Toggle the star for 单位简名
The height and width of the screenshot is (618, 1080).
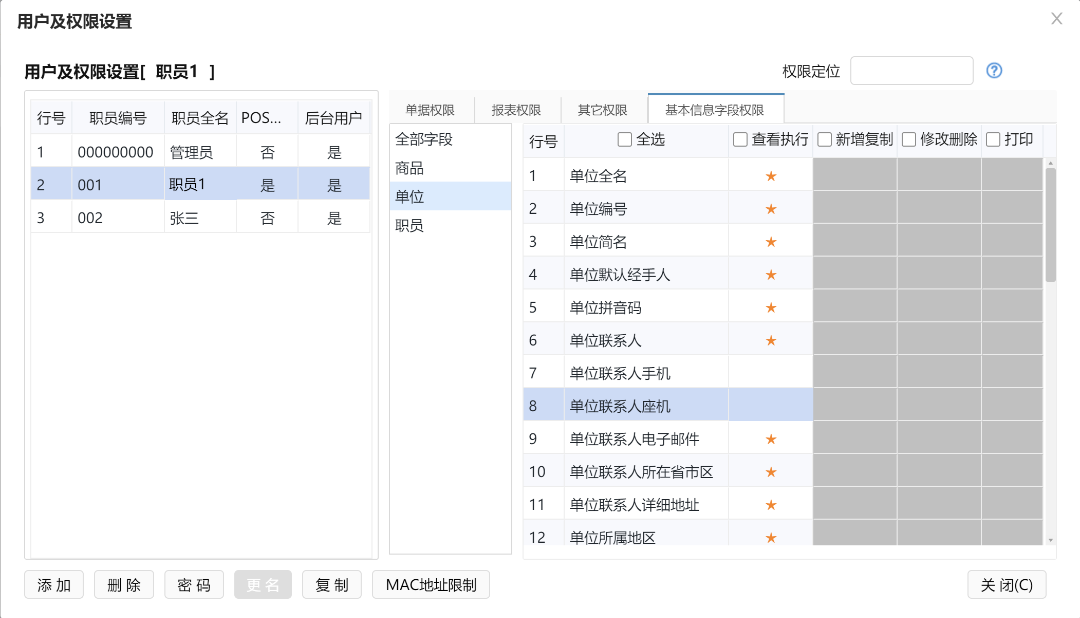tap(770, 241)
